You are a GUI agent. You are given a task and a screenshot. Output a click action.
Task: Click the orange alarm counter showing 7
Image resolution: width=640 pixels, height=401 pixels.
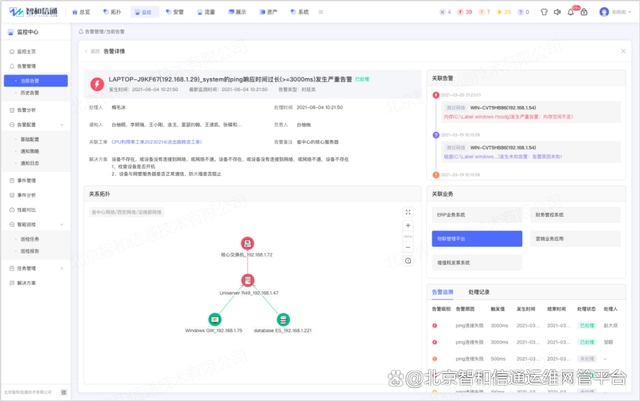484,12
